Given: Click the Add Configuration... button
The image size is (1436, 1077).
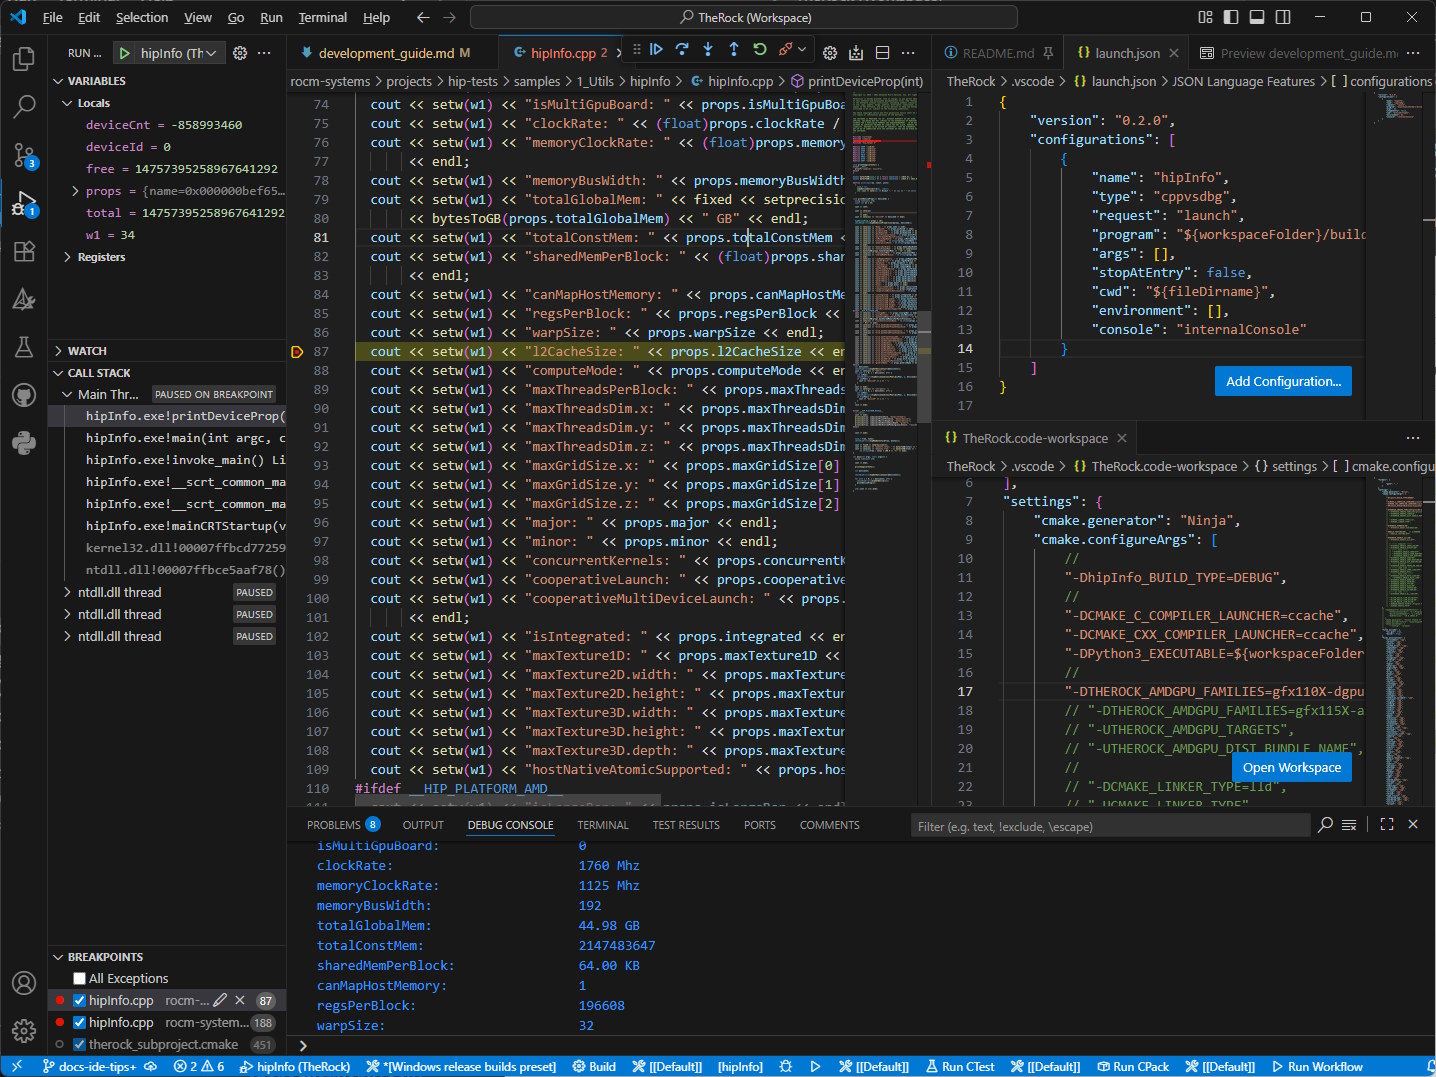Looking at the screenshot, I should (x=1283, y=381).
